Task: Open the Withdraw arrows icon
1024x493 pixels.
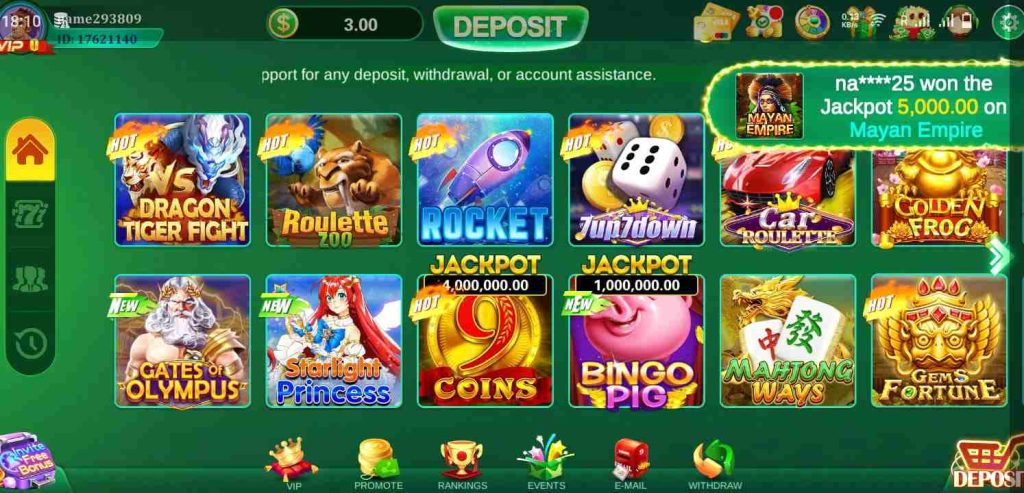Action: [714, 460]
